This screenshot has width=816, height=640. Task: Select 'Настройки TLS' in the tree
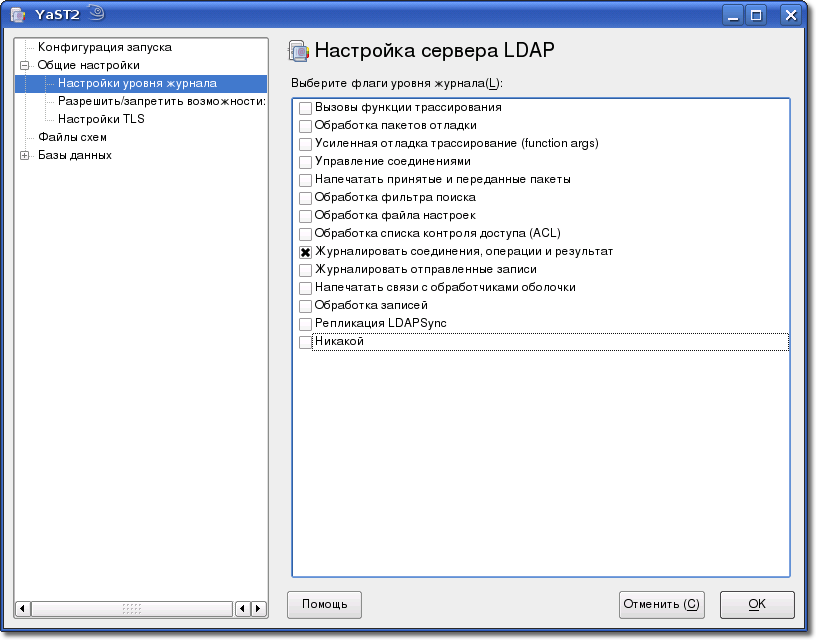101,119
